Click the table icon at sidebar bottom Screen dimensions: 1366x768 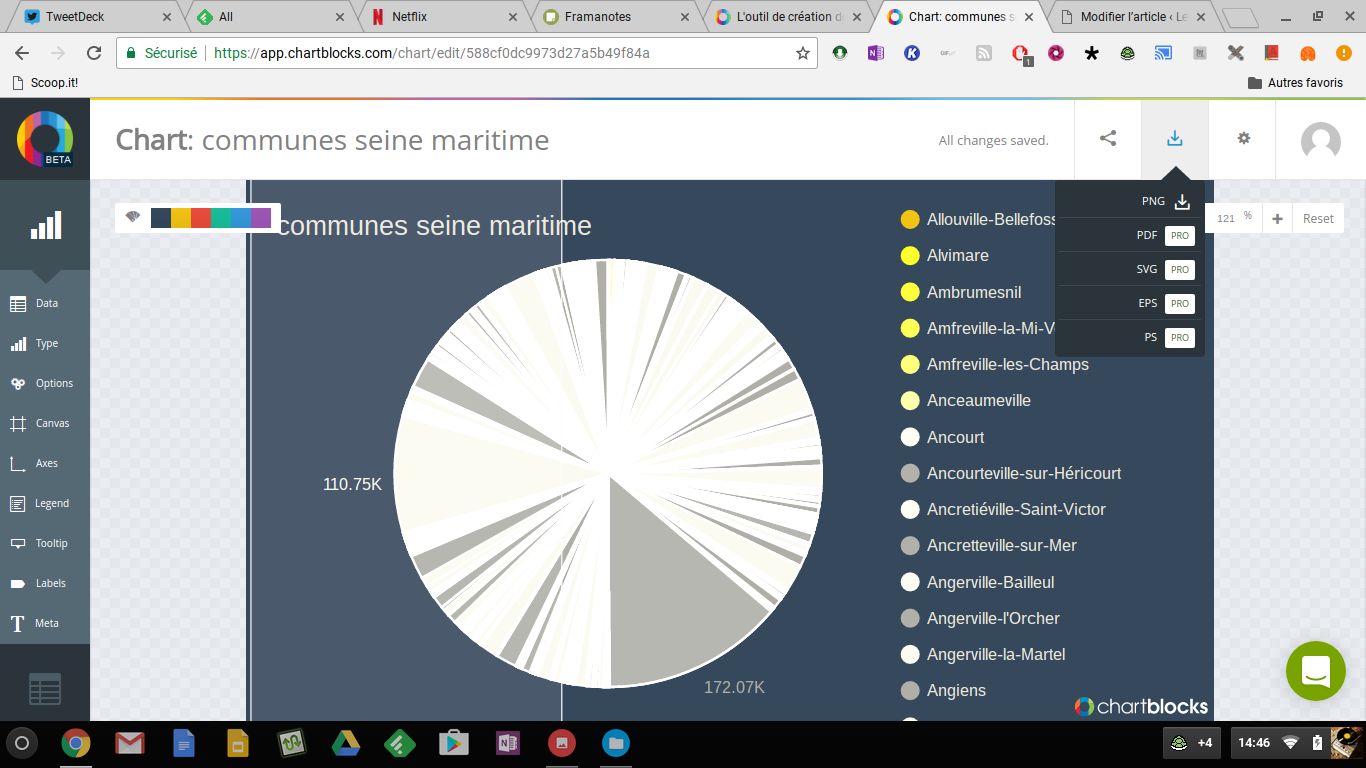pos(45,689)
